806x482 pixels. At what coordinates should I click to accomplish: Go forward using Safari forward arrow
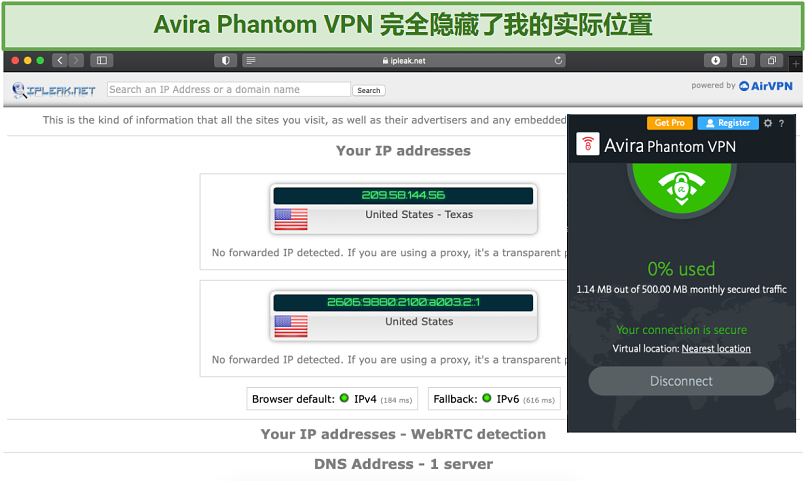pyautogui.click(x=76, y=61)
